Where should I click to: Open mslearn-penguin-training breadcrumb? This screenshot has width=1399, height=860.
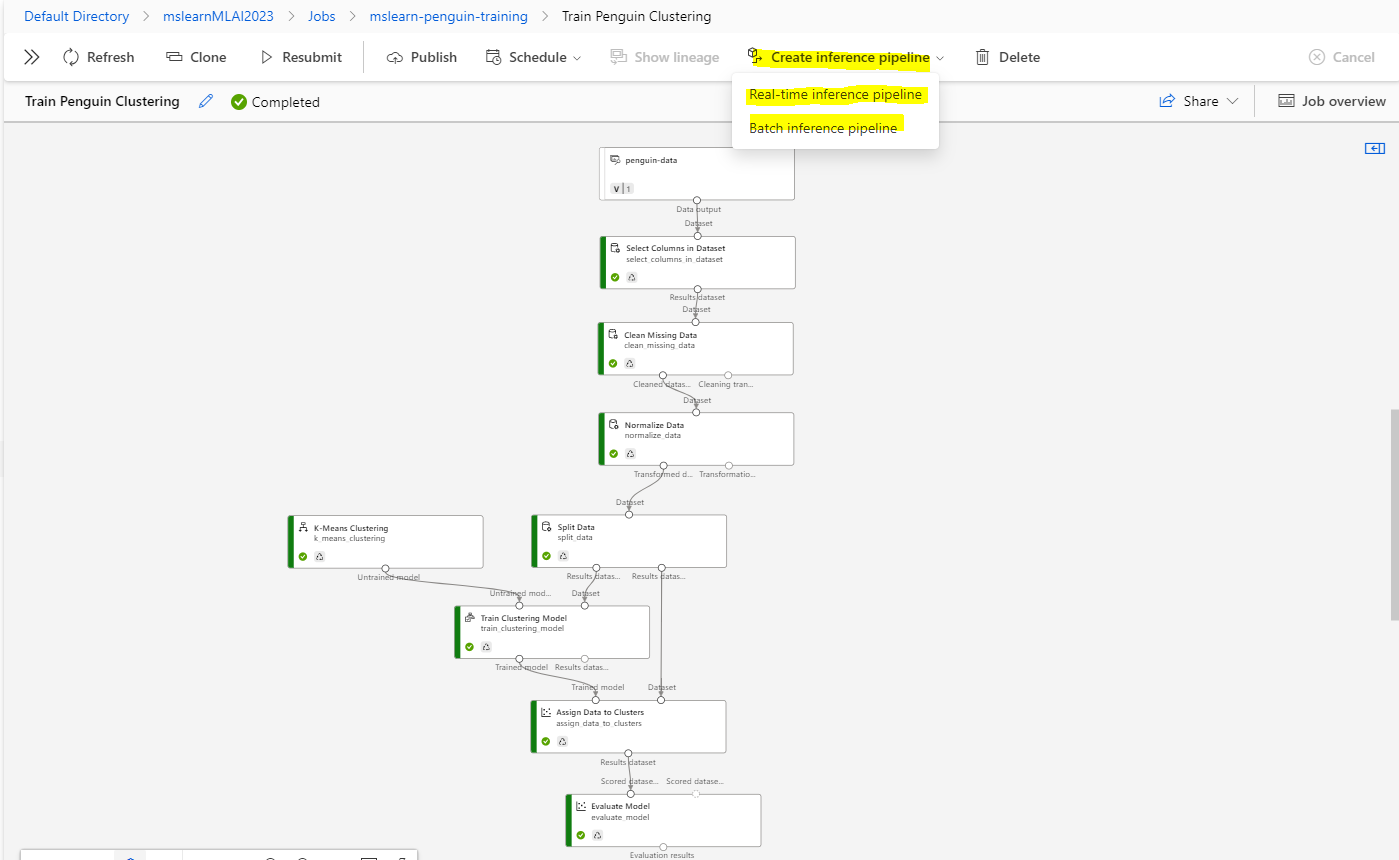(449, 16)
